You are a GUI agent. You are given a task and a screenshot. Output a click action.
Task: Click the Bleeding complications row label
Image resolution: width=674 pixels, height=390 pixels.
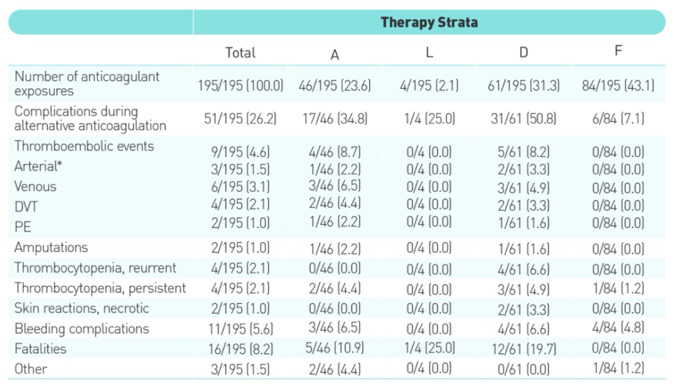coord(82,329)
